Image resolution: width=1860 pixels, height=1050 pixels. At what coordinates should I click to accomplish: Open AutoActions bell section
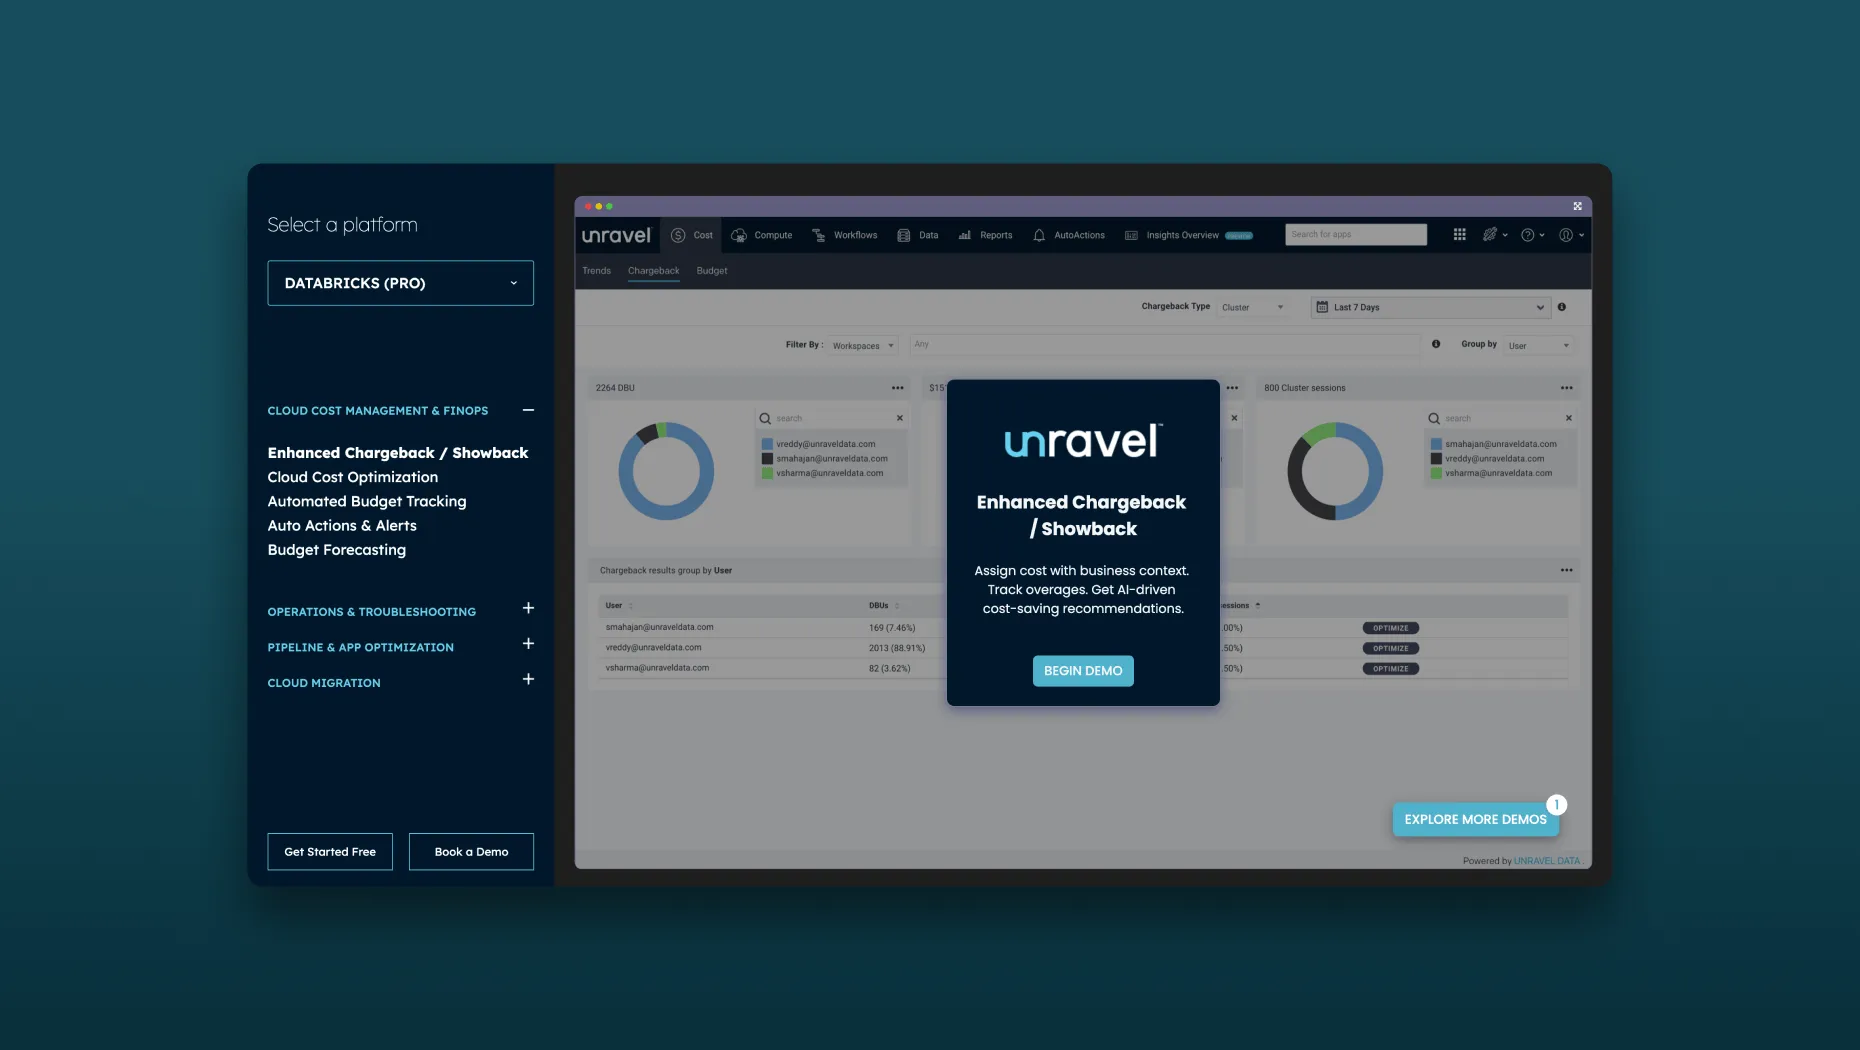tap(1069, 235)
